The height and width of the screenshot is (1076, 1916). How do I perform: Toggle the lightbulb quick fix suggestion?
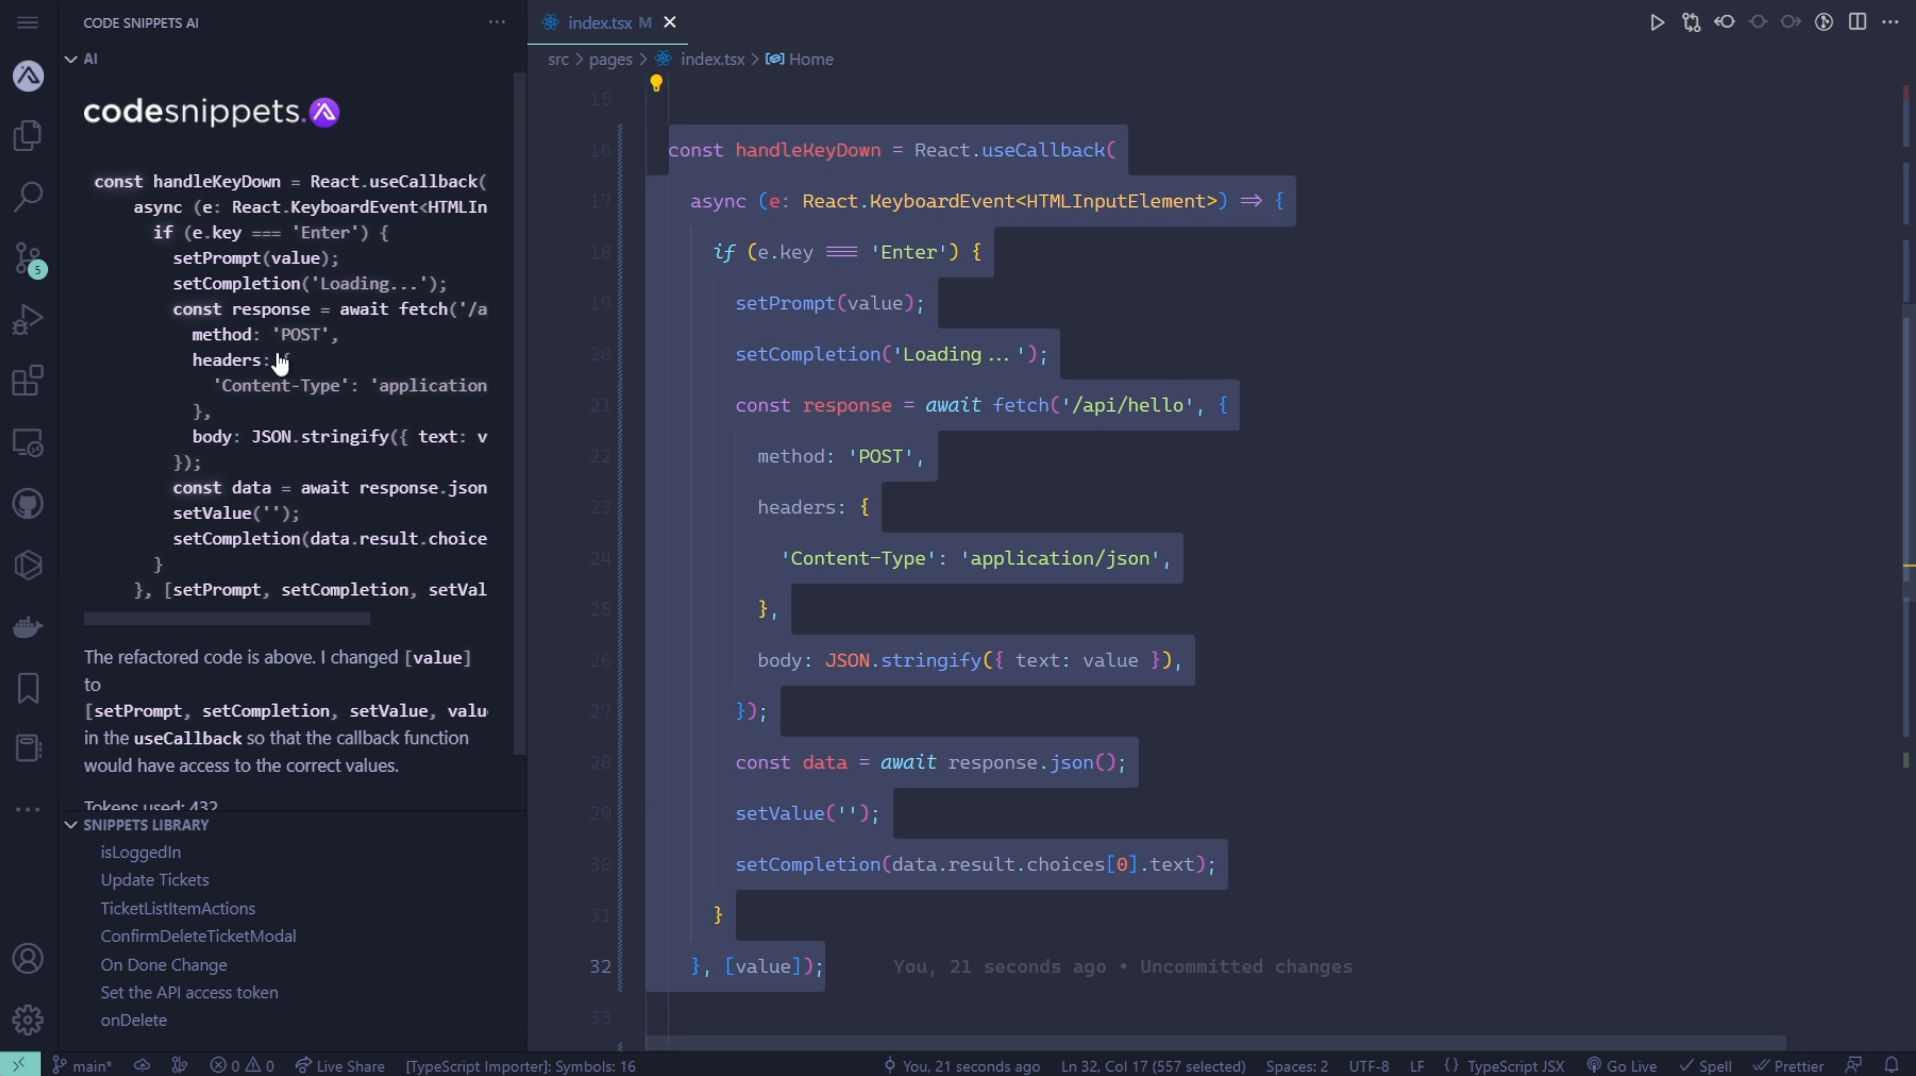coord(656,83)
